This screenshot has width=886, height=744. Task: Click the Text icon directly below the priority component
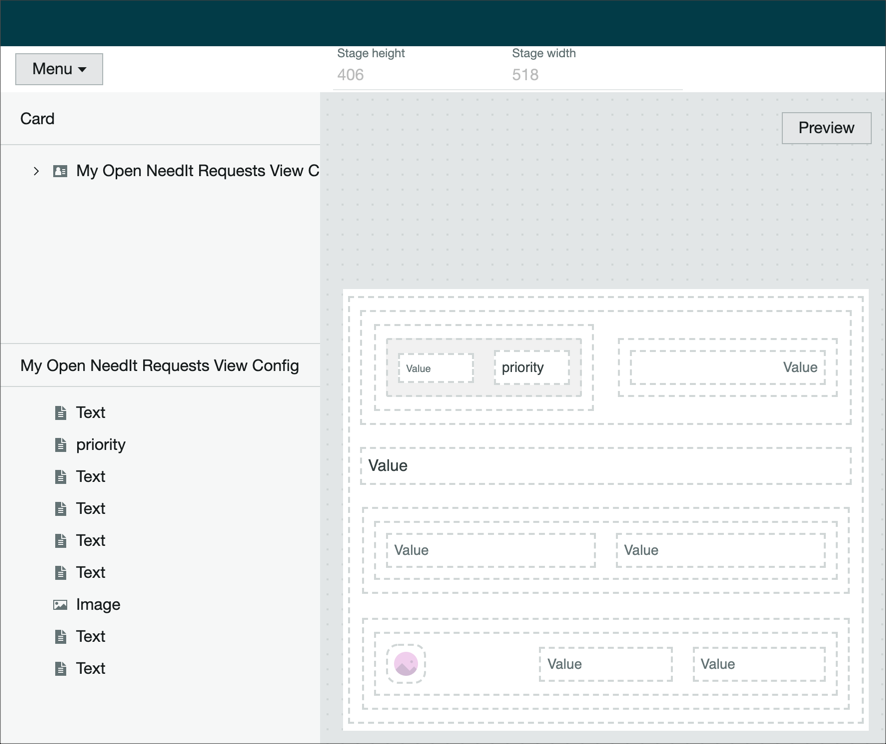click(61, 476)
